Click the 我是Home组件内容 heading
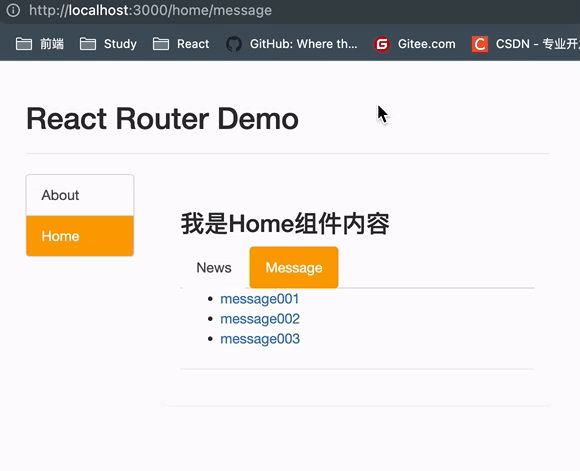Screen dimensions: 580x471 [285, 224]
